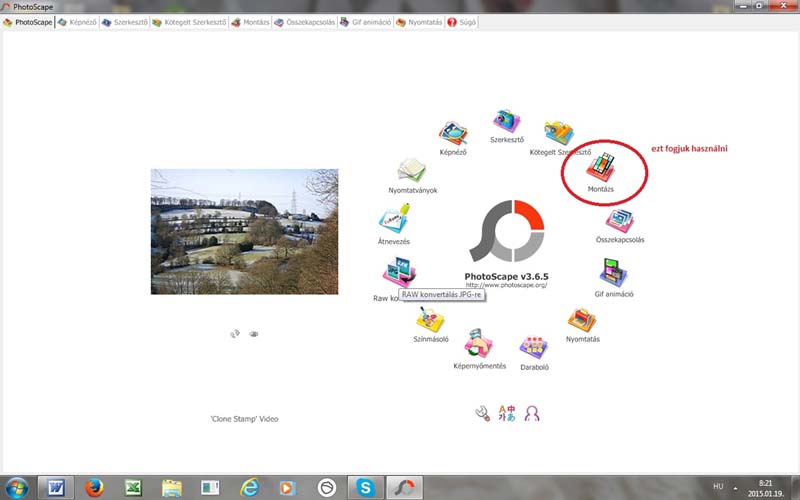The image size is (800, 500).
Task: Open the Súgó help tab
Action: click(462, 22)
